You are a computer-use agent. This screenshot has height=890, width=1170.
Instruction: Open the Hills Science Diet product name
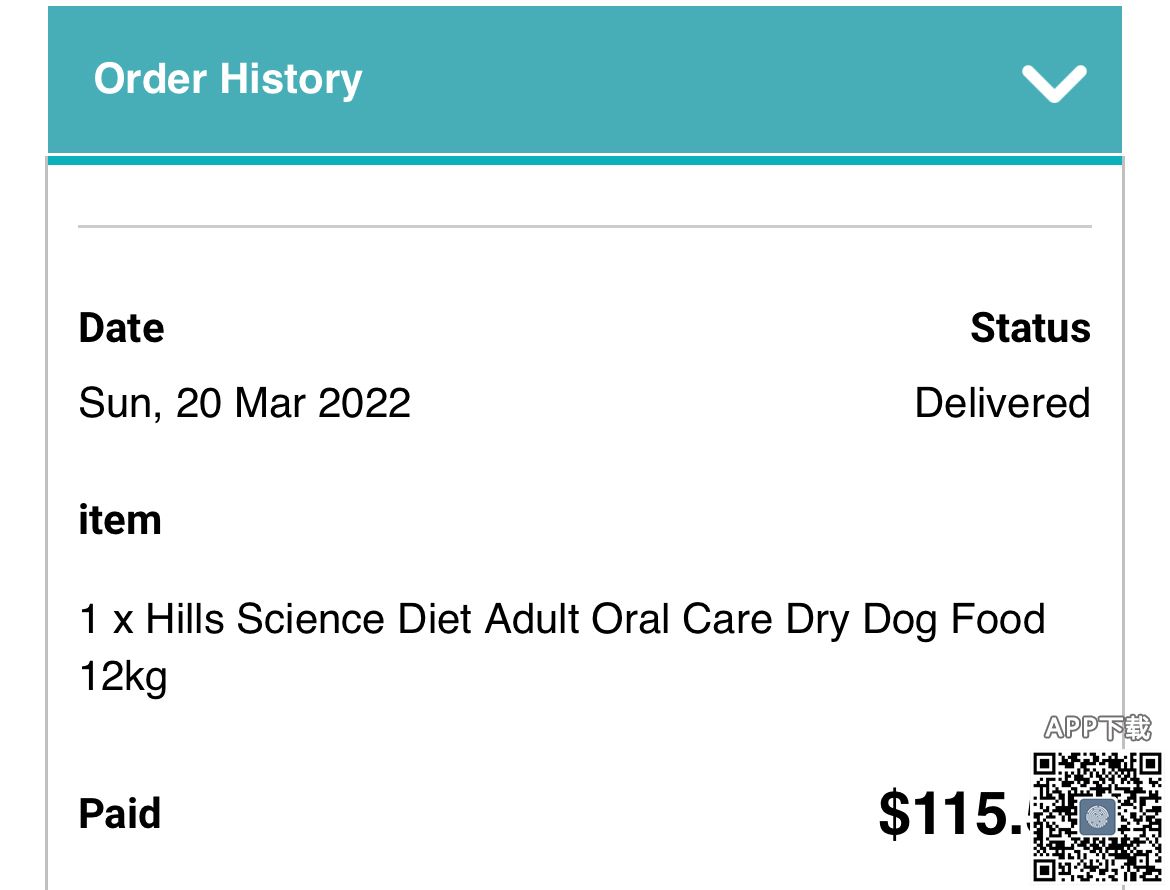point(561,619)
